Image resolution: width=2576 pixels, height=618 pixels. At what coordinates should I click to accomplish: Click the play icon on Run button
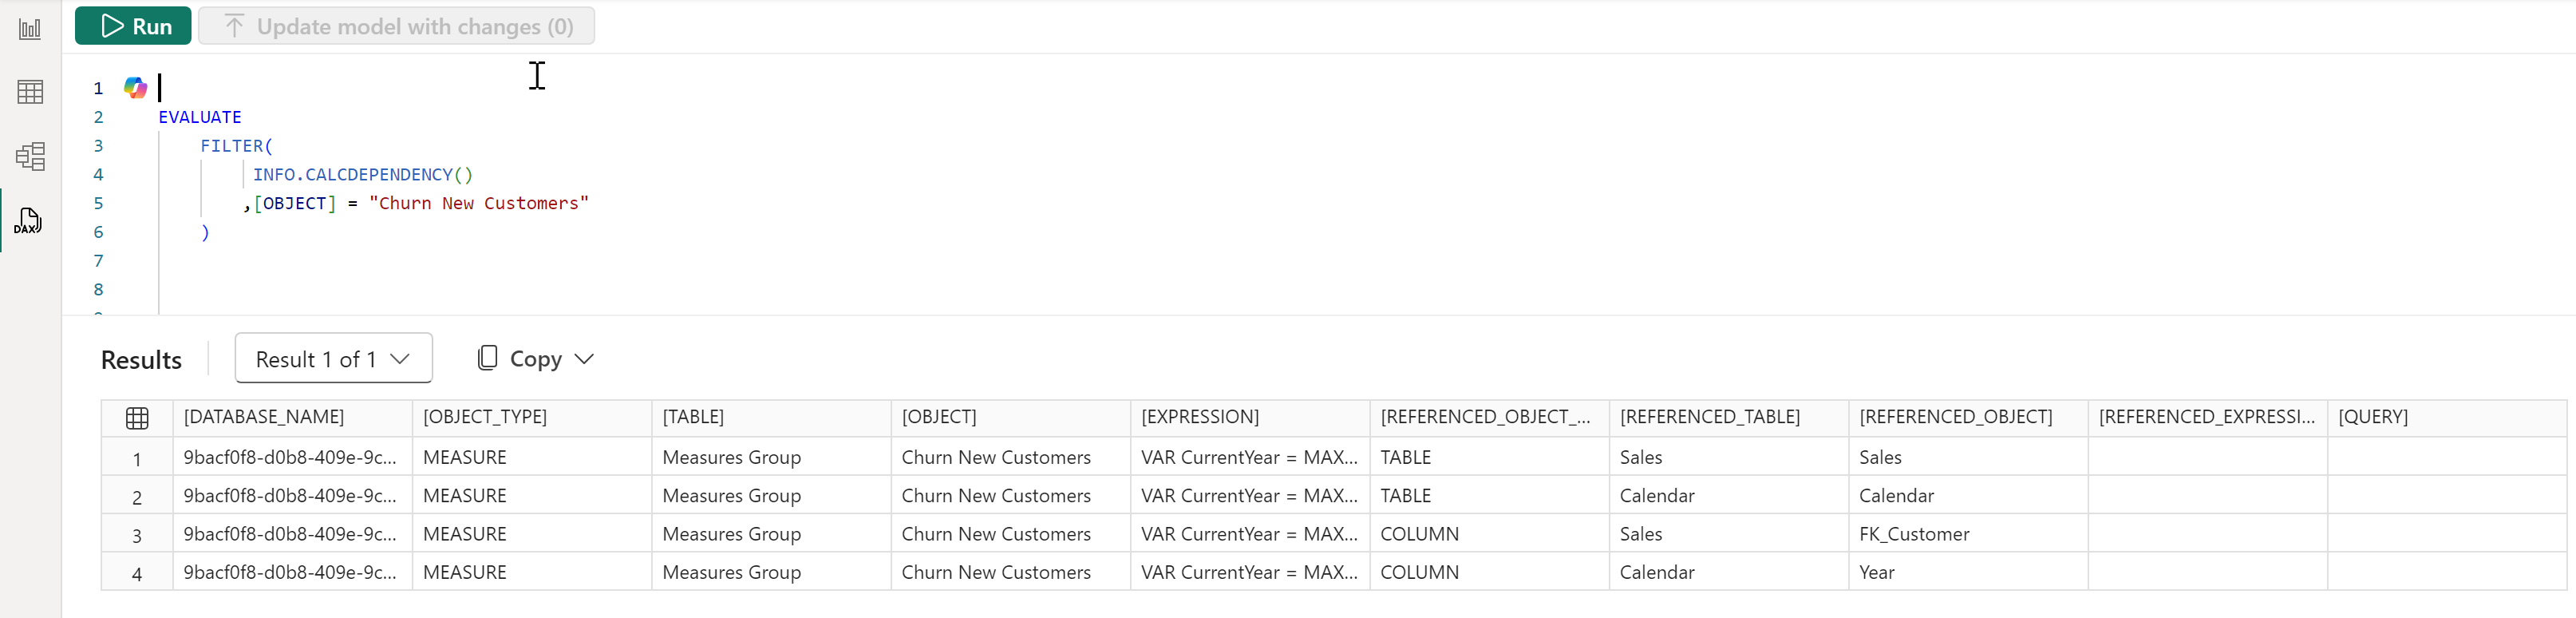112,26
